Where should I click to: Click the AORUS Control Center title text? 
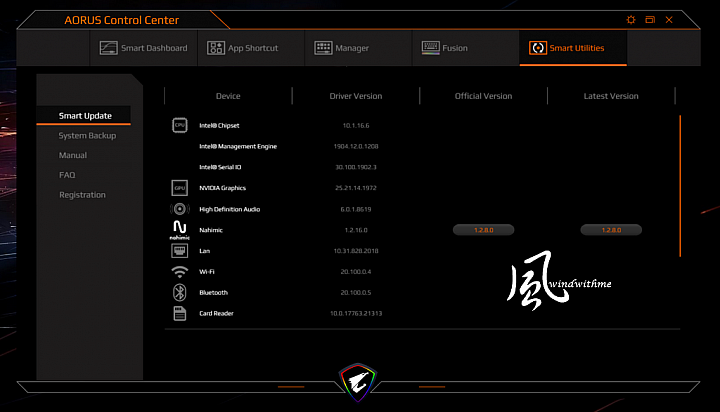pos(121,20)
